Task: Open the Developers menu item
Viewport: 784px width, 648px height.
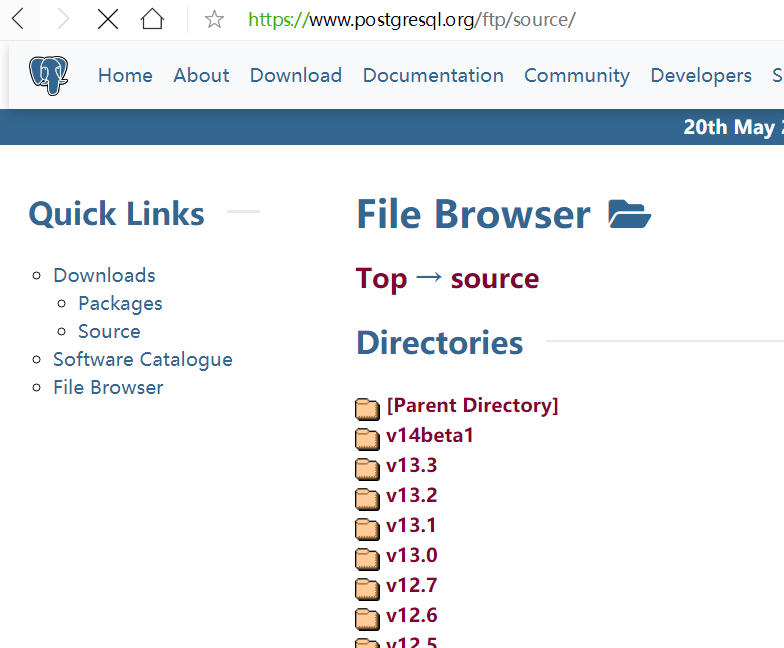Action: 701,76
